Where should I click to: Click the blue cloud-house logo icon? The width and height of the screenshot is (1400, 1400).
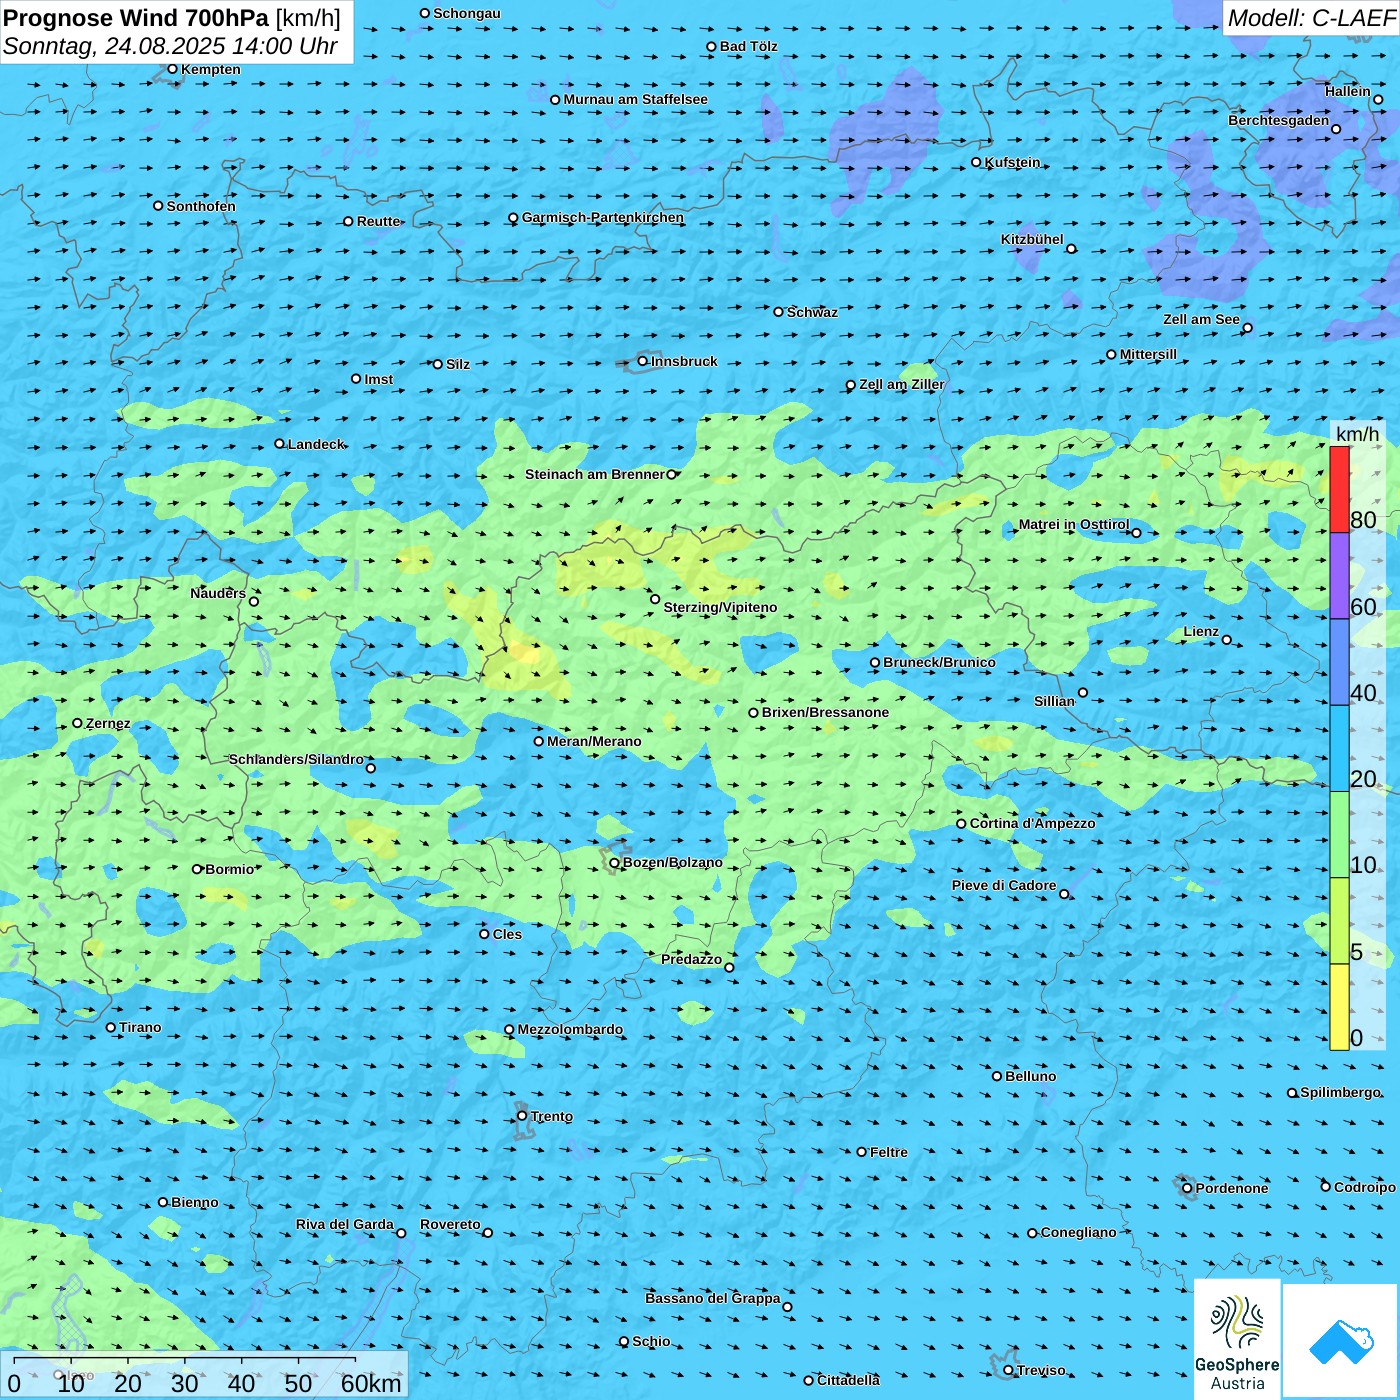(x=1341, y=1341)
